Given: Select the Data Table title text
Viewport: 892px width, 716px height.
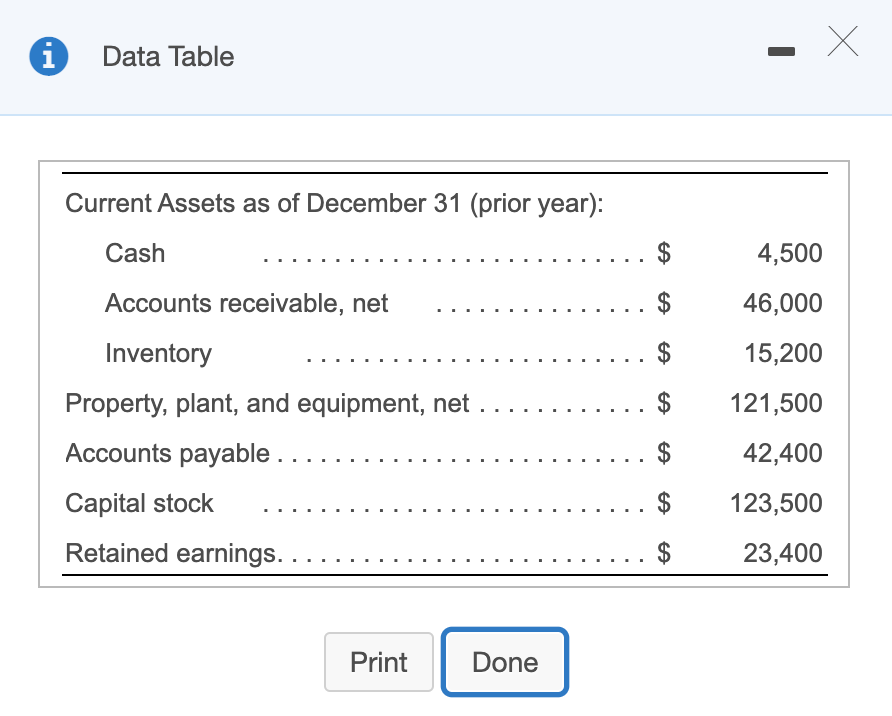Looking at the screenshot, I should click(x=168, y=57).
